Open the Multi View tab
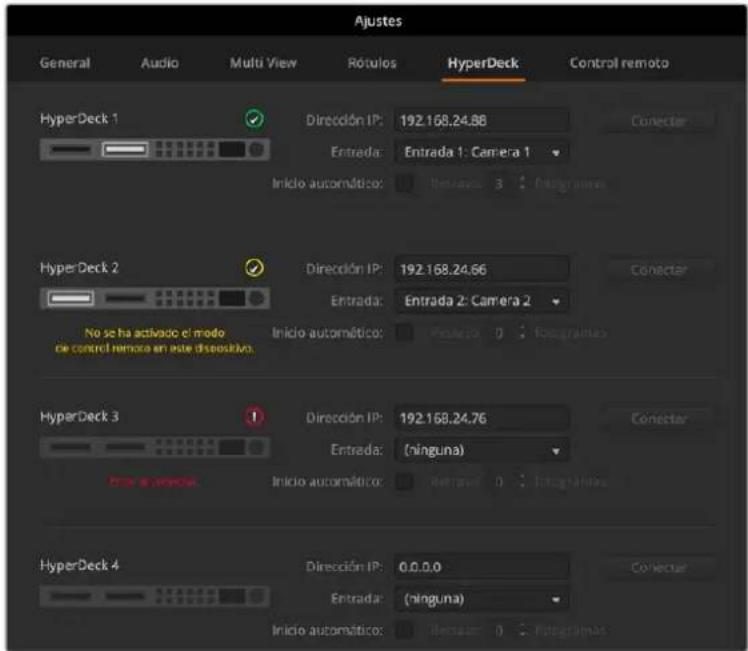Viewport: 748px width, 651px height. (x=263, y=63)
